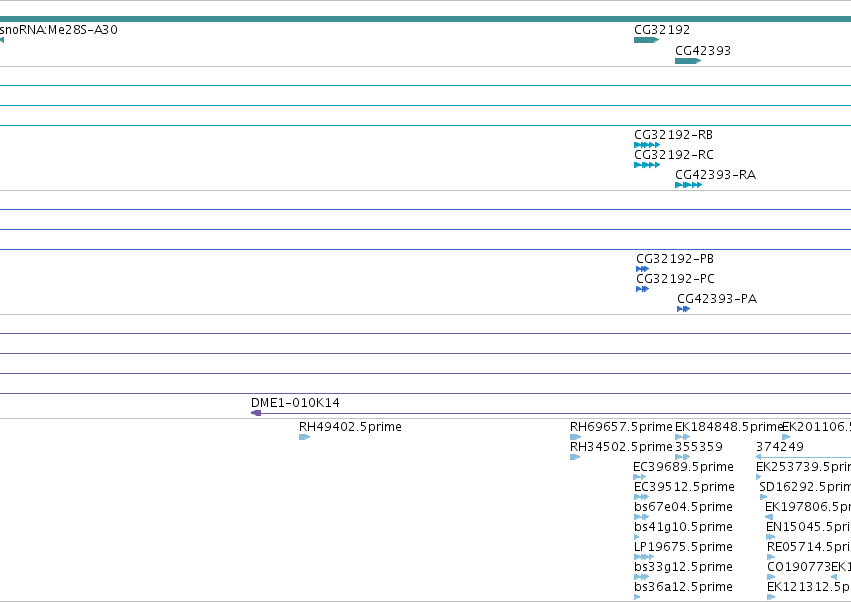Click the SD16292.5prime EST glyph
Image resolution: width=851 pixels, height=602 pixels.
[x=763, y=497]
